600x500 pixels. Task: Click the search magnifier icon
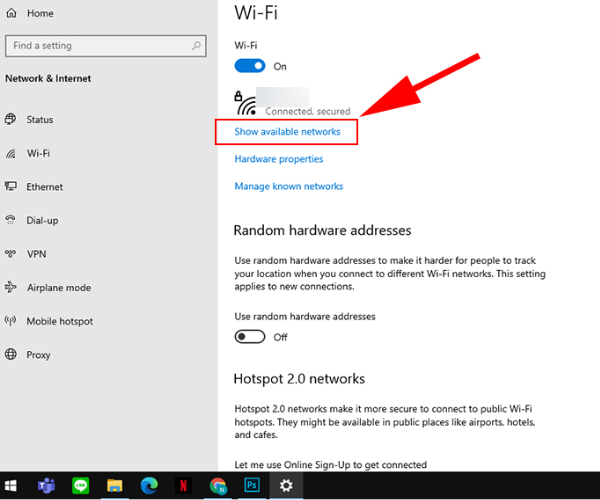(x=196, y=46)
